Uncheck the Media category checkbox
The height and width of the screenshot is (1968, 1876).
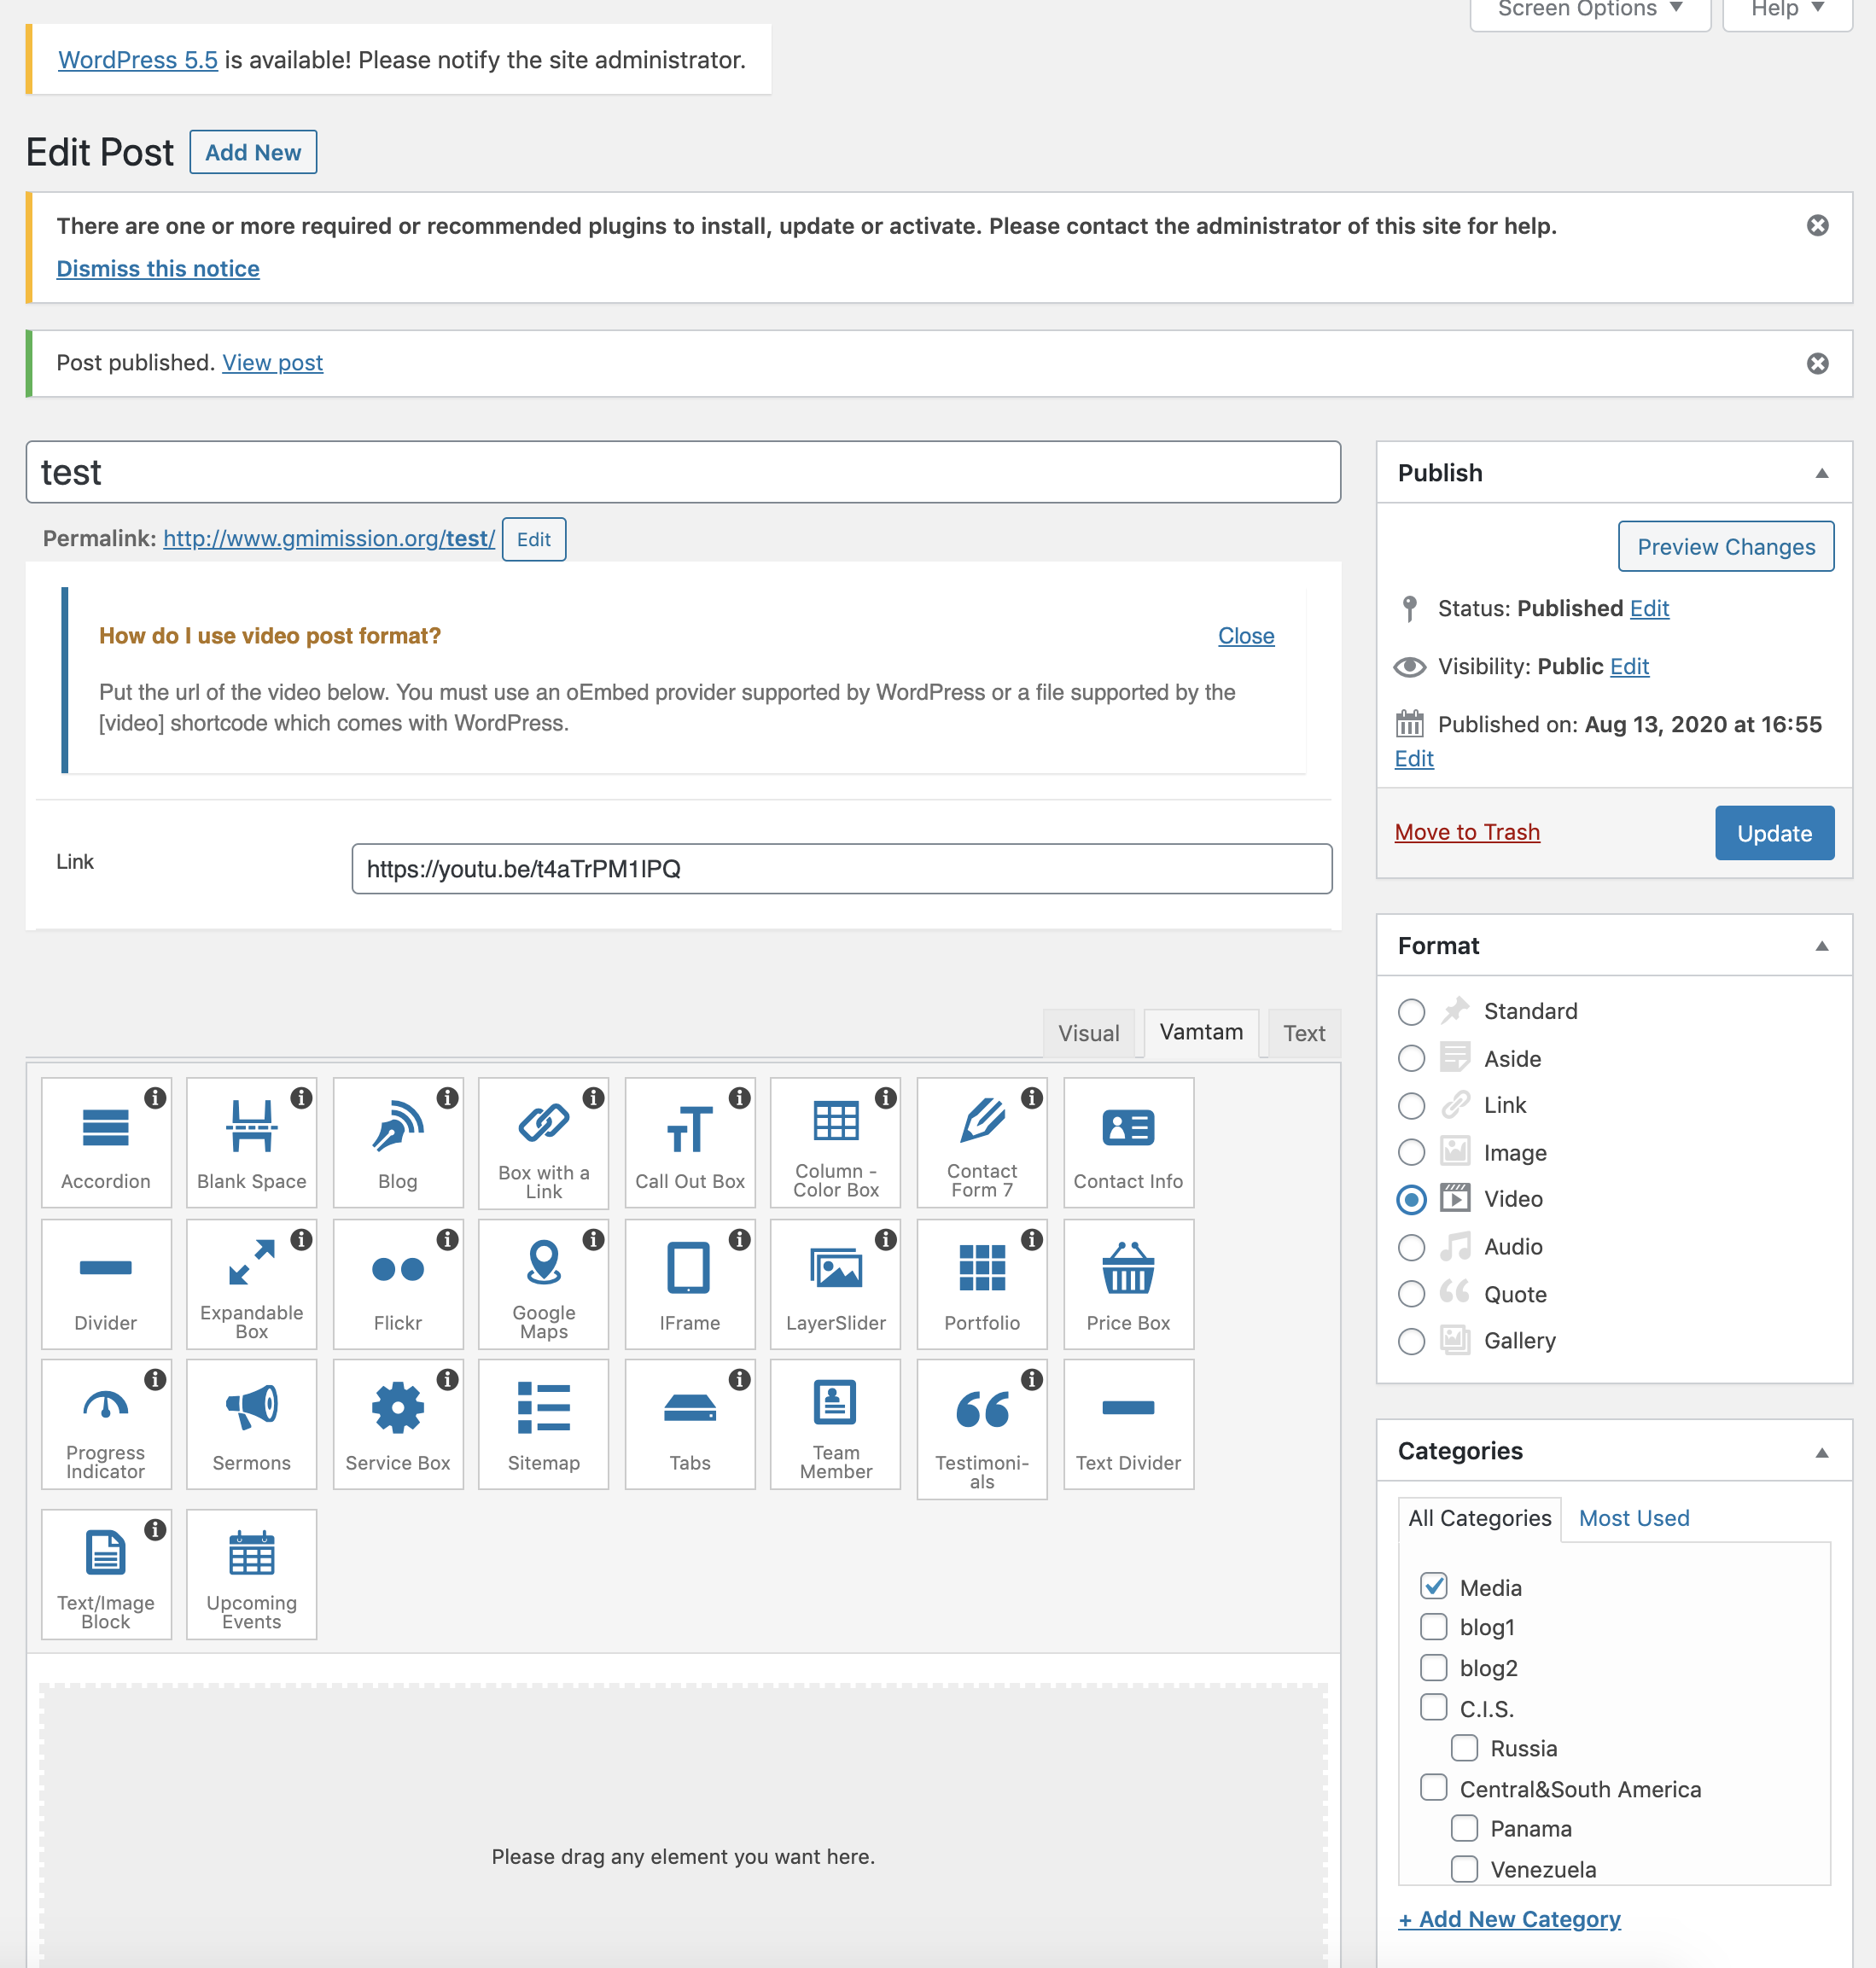point(1433,1587)
